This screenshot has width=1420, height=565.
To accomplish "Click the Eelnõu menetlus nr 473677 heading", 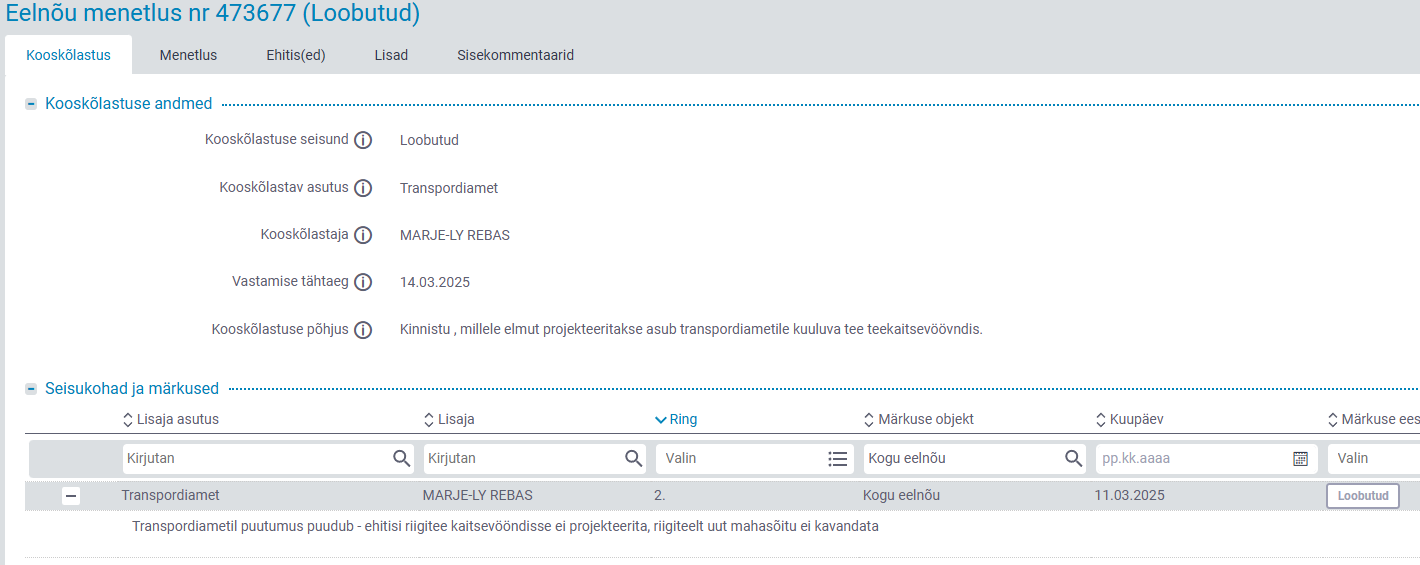I will [x=213, y=14].
